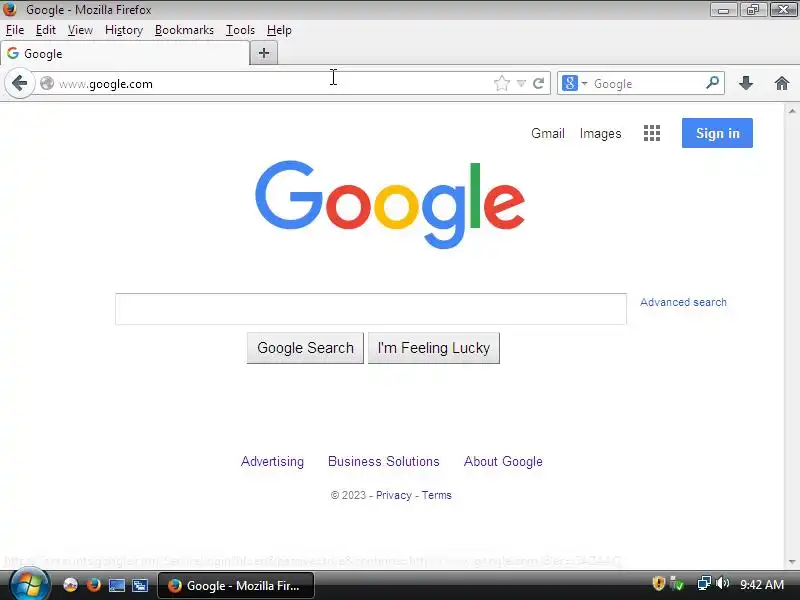
Task: Open a new tab with the plus button
Action: [264, 53]
